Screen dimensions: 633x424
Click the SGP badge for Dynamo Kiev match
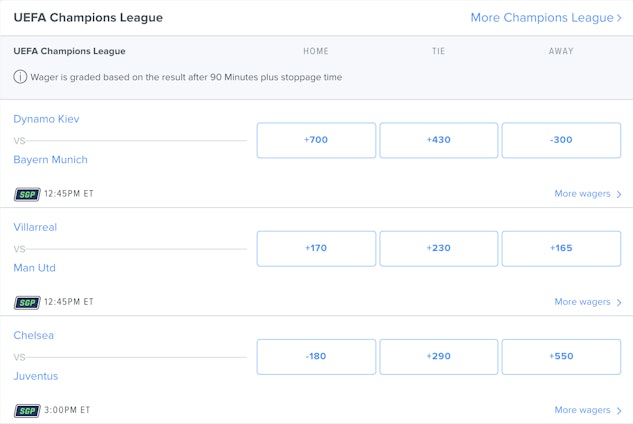(27, 194)
